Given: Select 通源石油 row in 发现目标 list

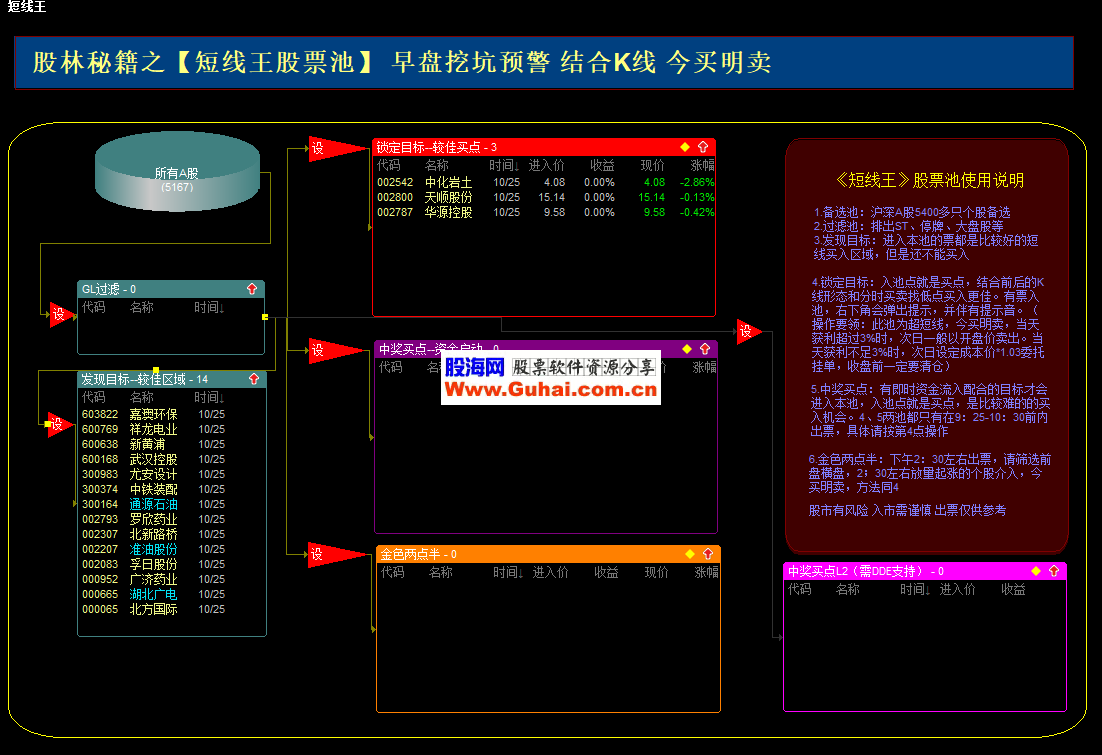Looking at the screenshot, I should coord(153,504).
